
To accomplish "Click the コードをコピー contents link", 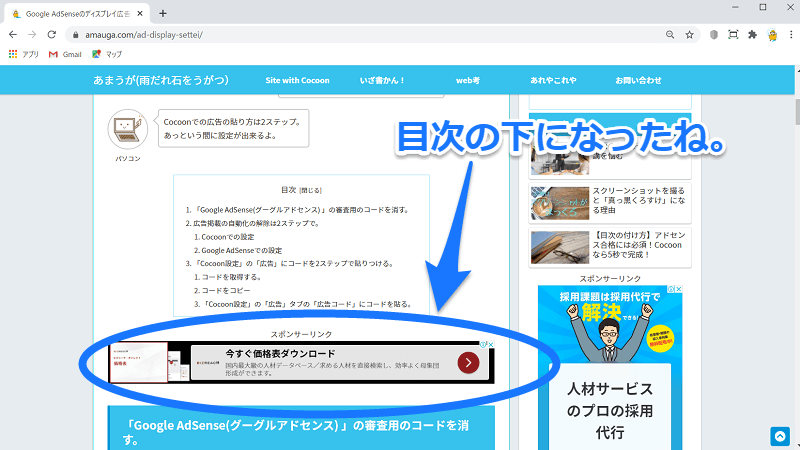I will point(227,290).
